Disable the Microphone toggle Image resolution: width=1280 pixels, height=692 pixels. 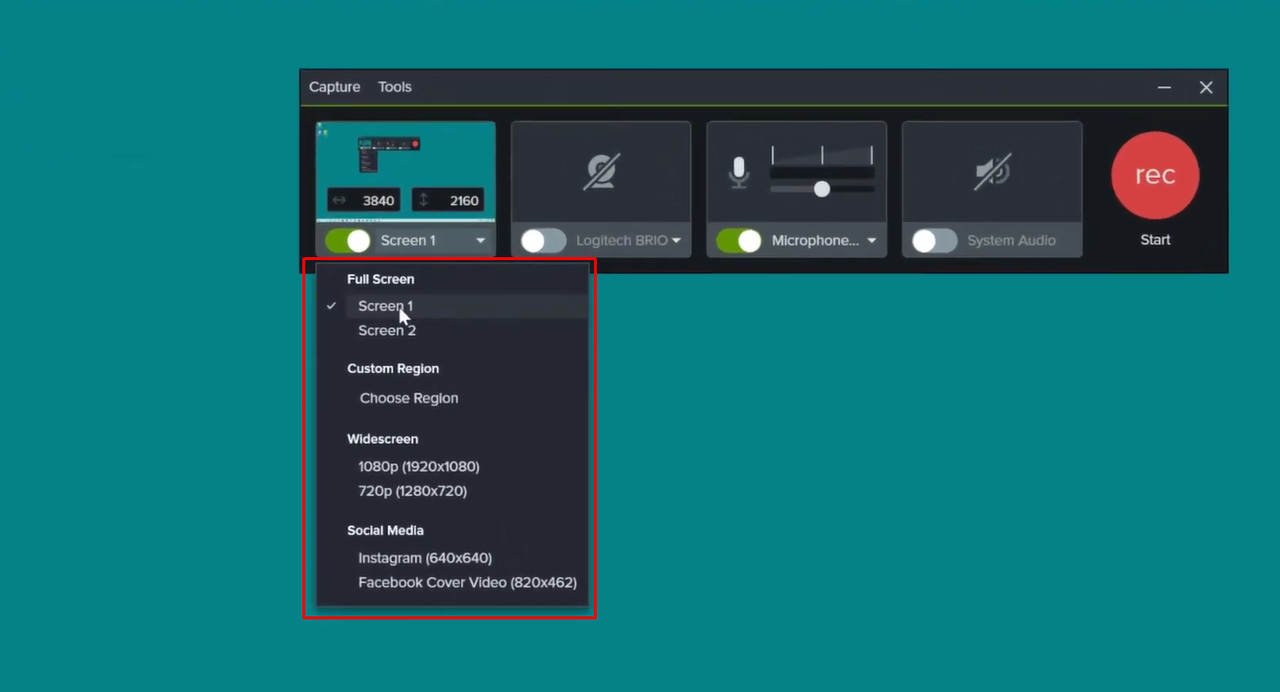tap(739, 240)
